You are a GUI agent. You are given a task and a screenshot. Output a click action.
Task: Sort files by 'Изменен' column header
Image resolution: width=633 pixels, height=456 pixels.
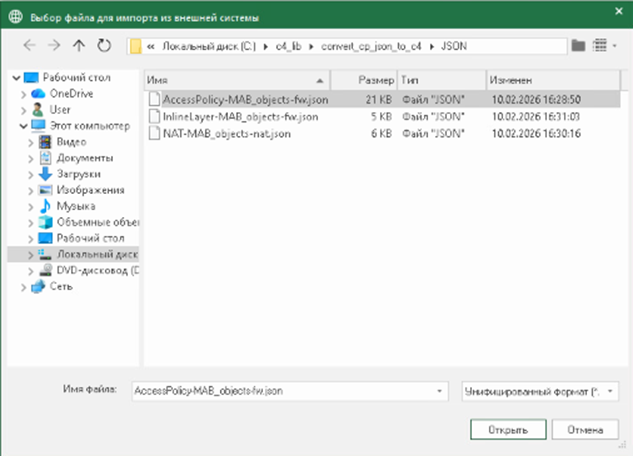pos(553,80)
